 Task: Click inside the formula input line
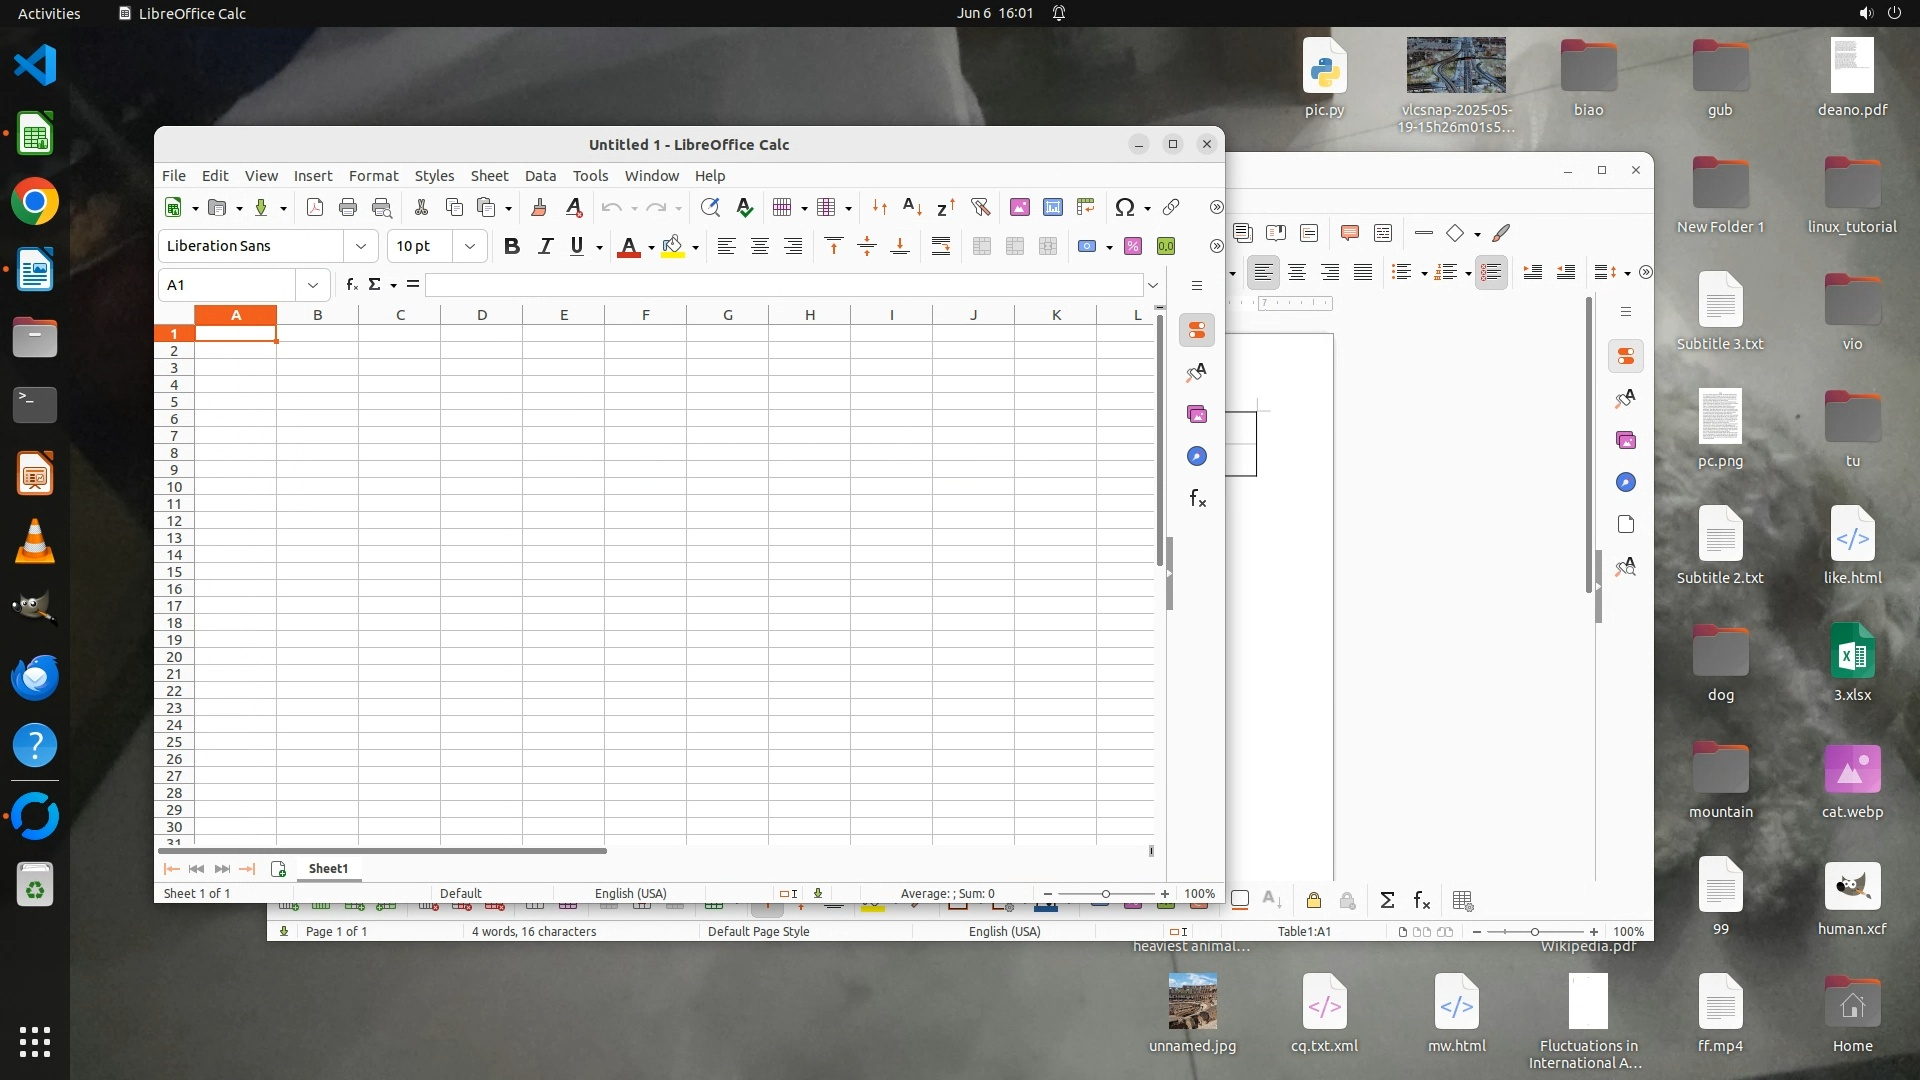coord(780,285)
